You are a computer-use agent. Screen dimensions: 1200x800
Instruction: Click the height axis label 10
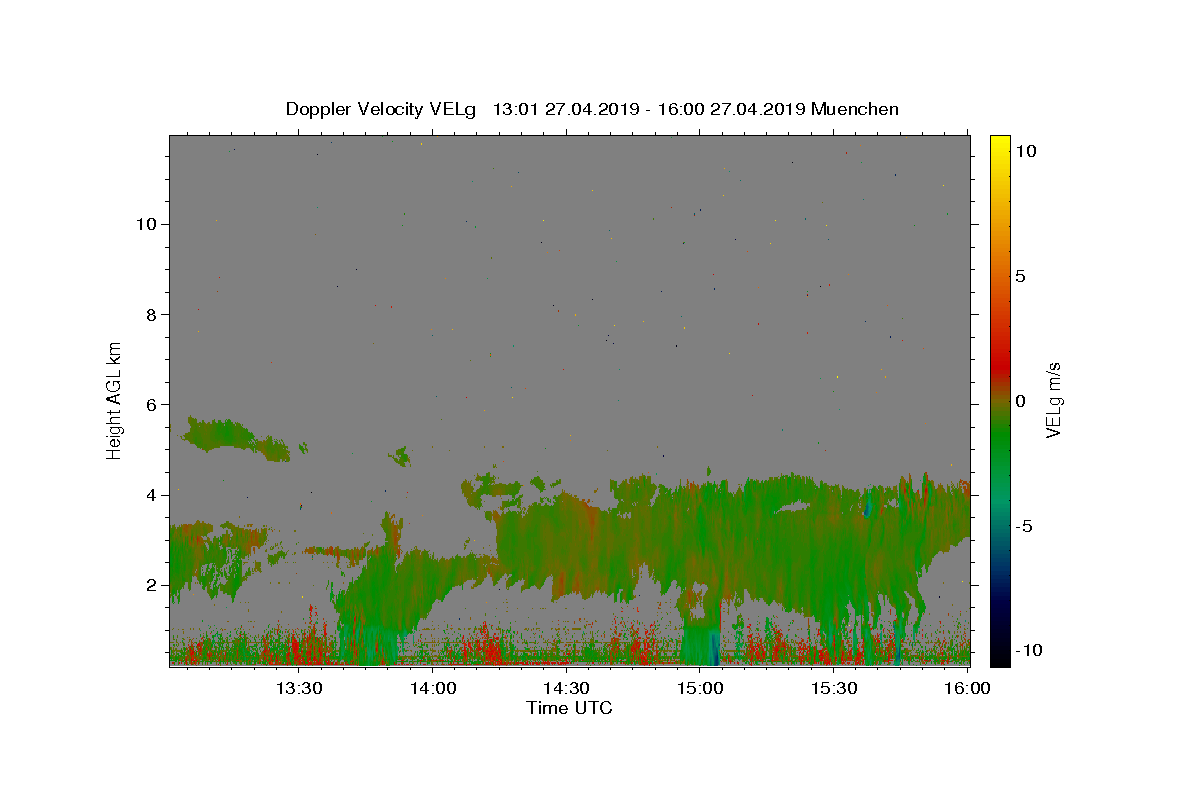pyautogui.click(x=146, y=224)
